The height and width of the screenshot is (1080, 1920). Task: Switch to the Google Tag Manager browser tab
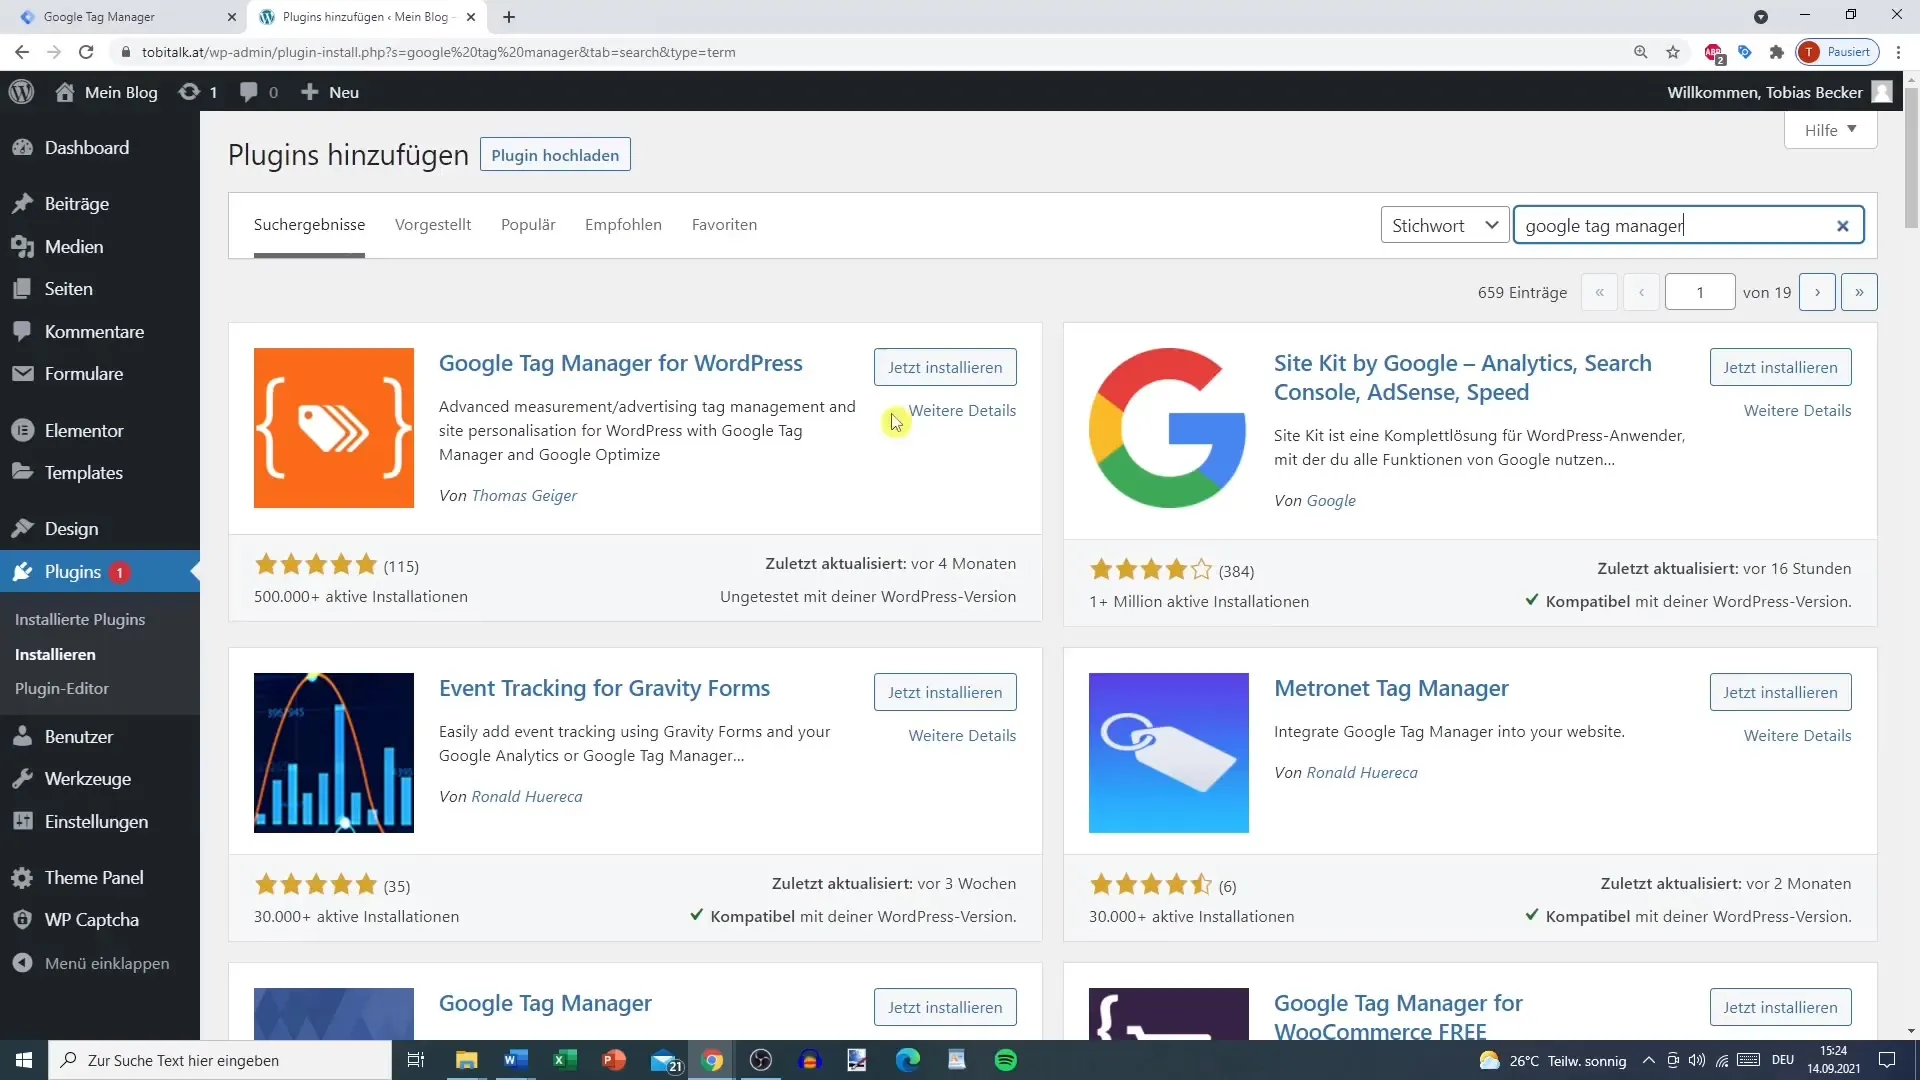tap(125, 17)
